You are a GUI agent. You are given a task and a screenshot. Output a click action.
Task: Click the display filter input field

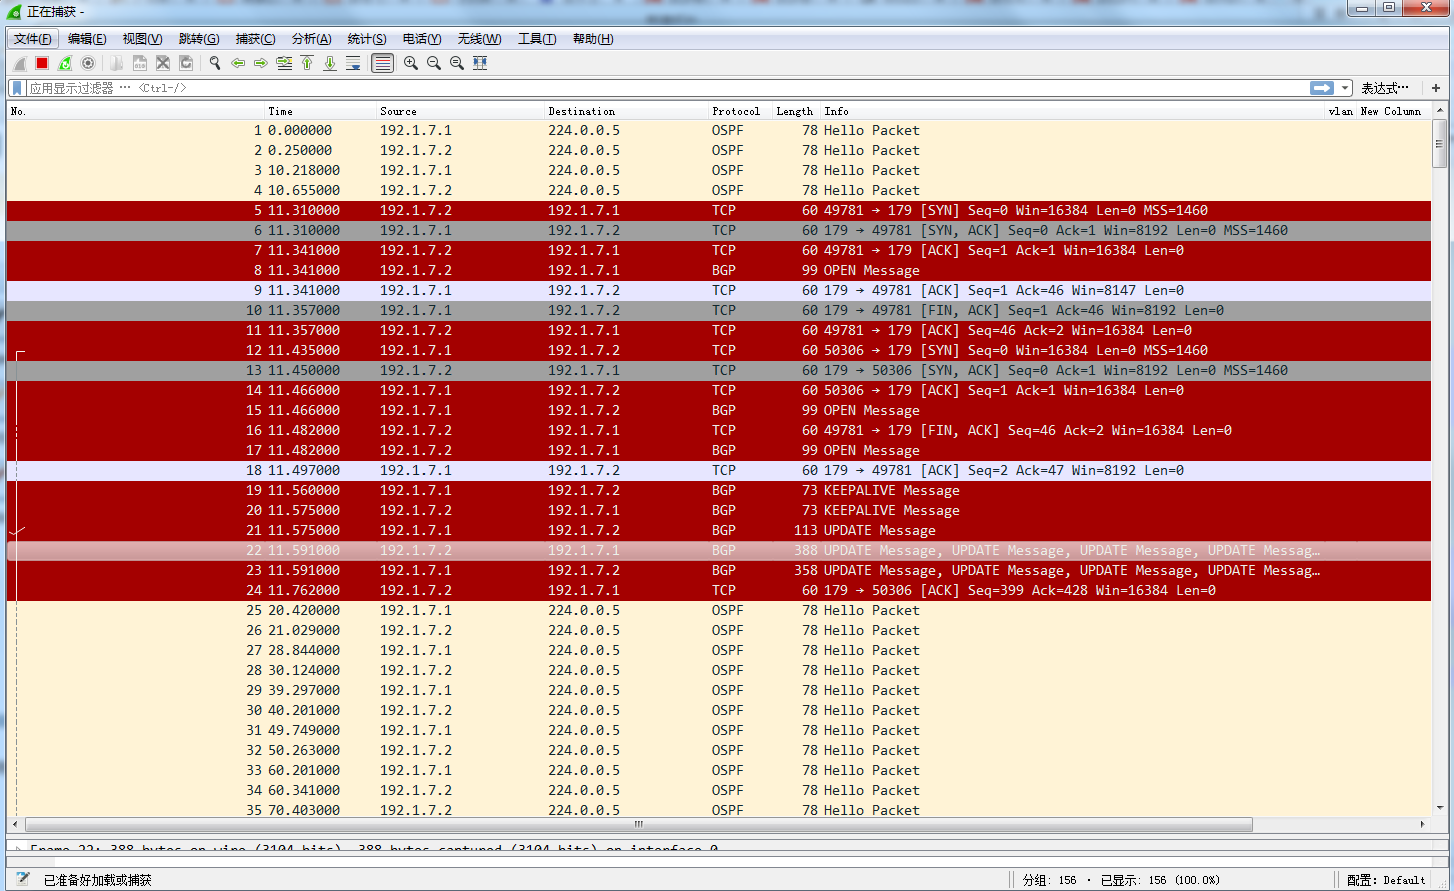point(667,88)
